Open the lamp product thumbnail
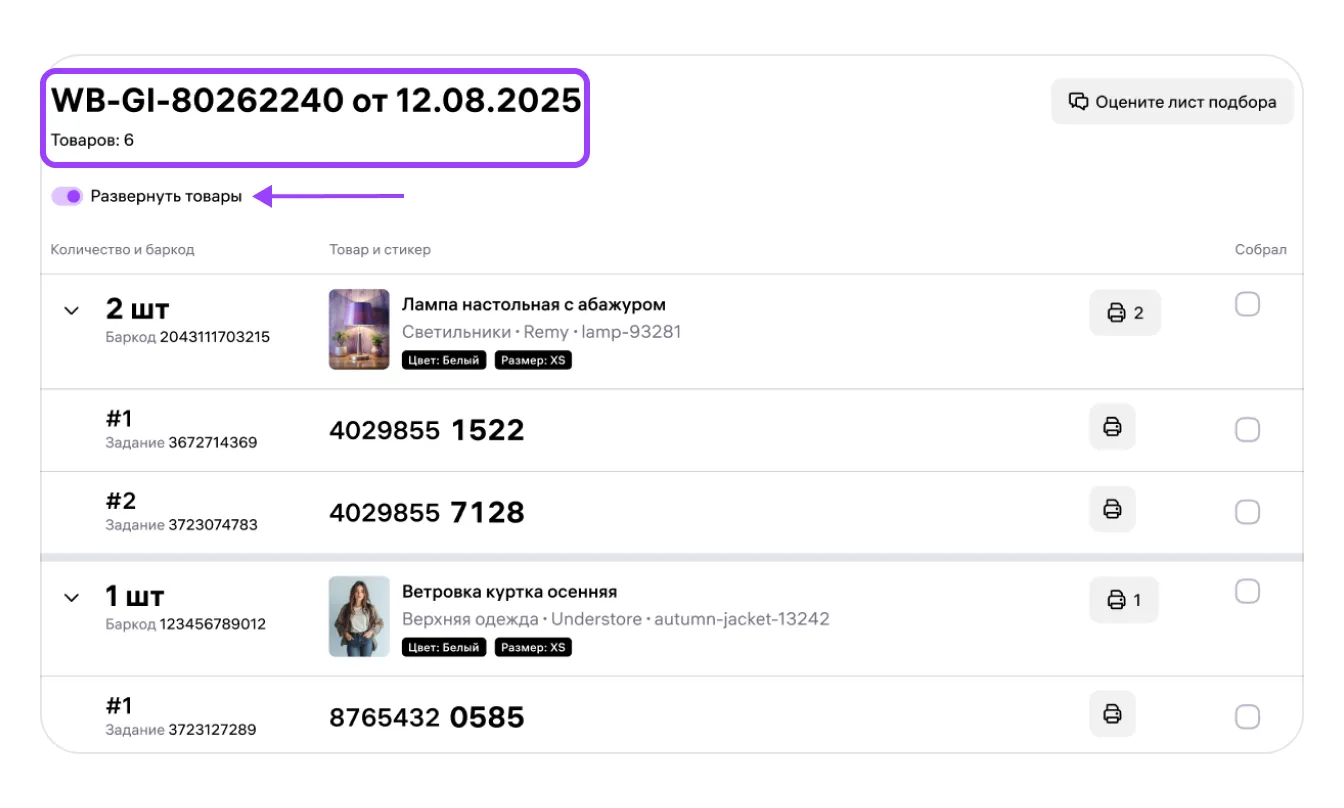The width and height of the screenshot is (1344, 808). coord(359,330)
